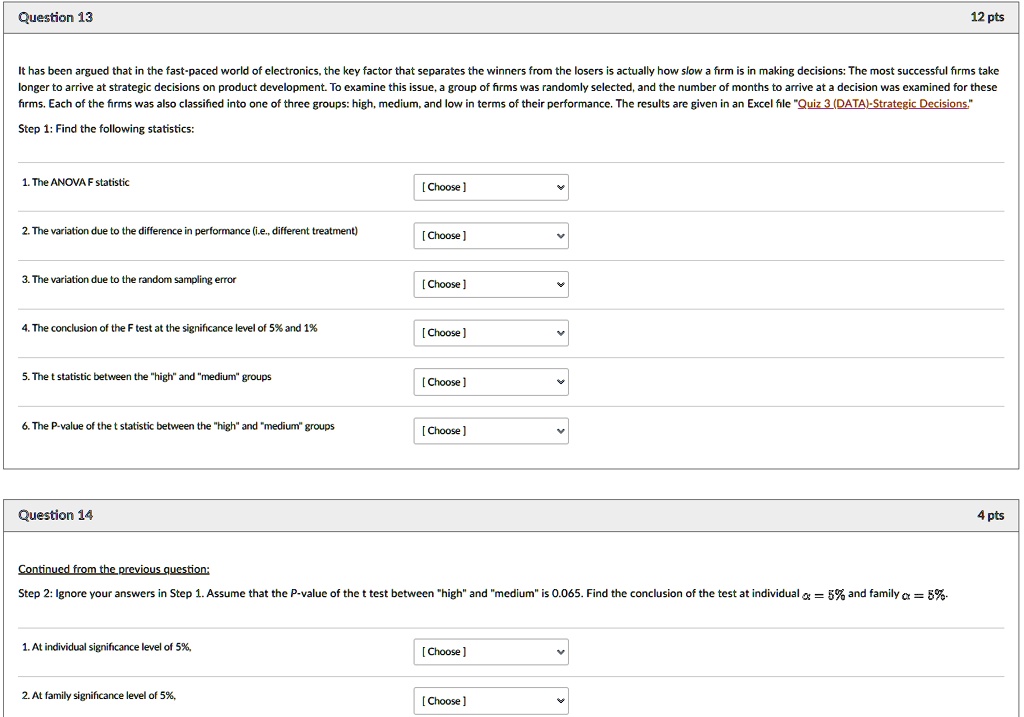Viewport: 1024px width, 717px height.
Task: Click the 4 pts label
Action: [x=990, y=515]
